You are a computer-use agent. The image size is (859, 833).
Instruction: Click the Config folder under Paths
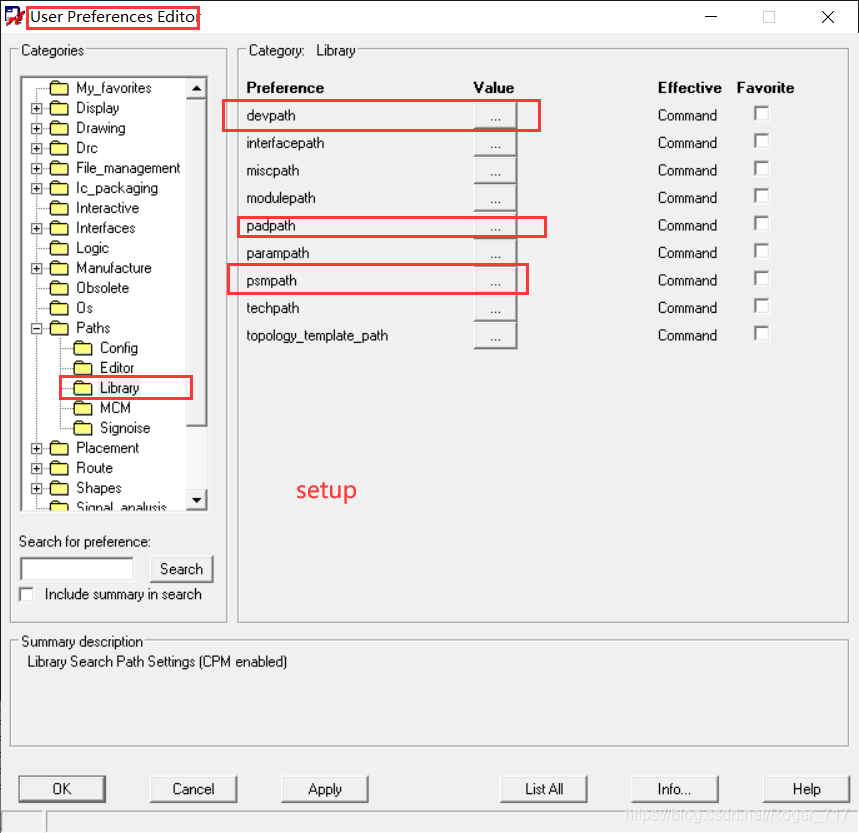point(83,348)
